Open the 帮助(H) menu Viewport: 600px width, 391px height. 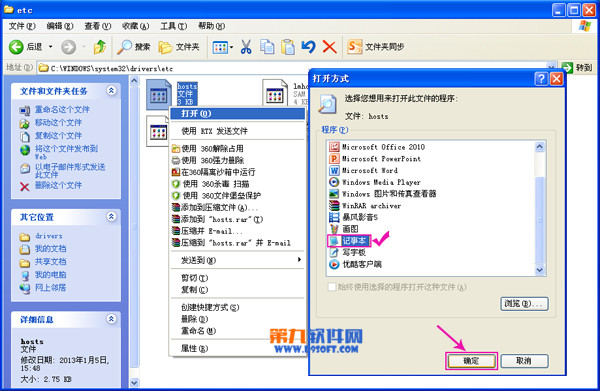point(211,26)
